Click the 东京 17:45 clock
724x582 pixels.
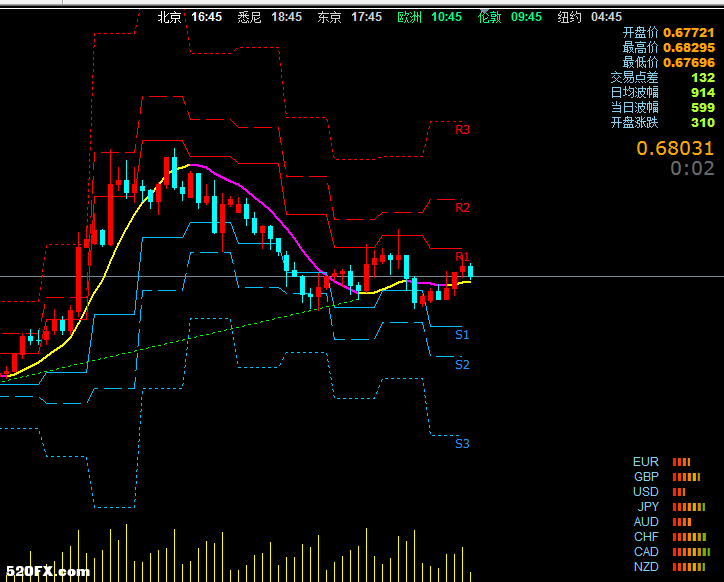point(350,17)
